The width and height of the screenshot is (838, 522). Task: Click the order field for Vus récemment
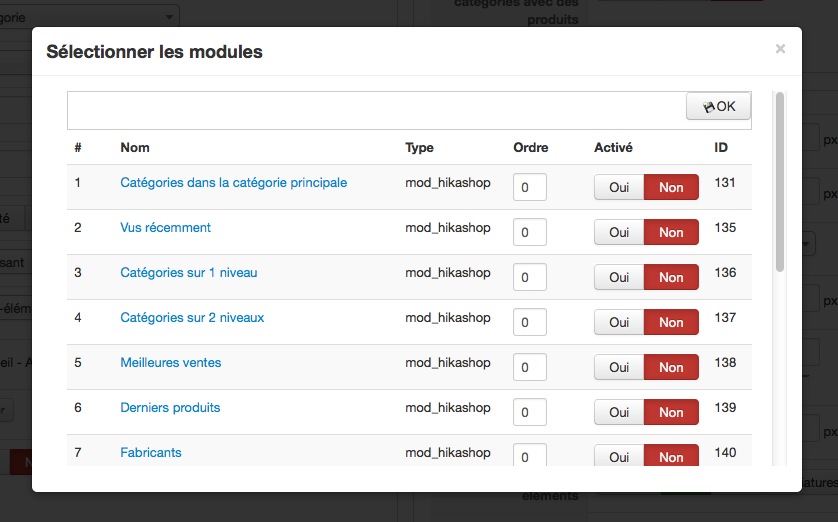click(x=530, y=232)
